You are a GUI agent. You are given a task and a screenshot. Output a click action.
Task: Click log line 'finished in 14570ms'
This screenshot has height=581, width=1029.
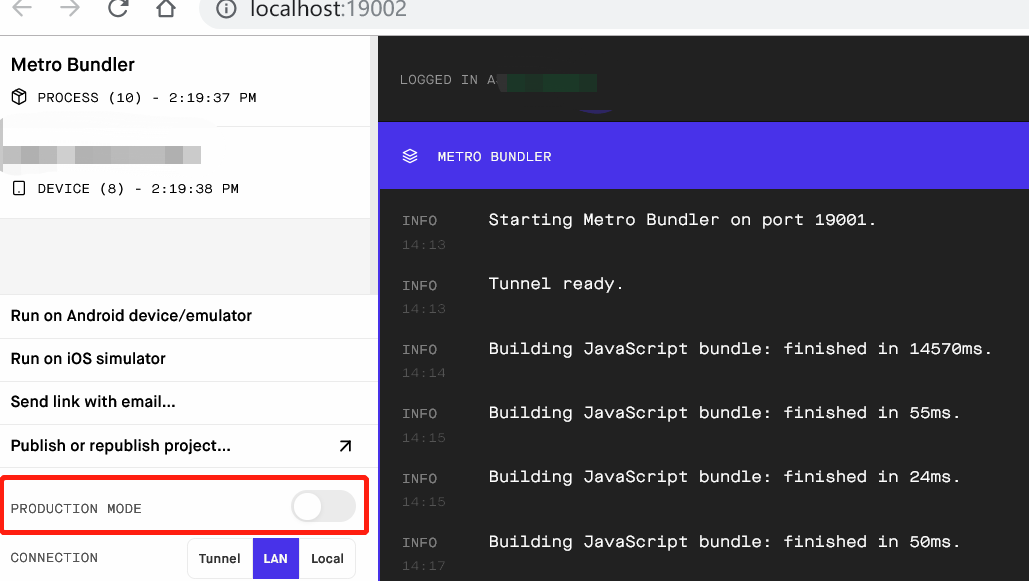[740, 349]
